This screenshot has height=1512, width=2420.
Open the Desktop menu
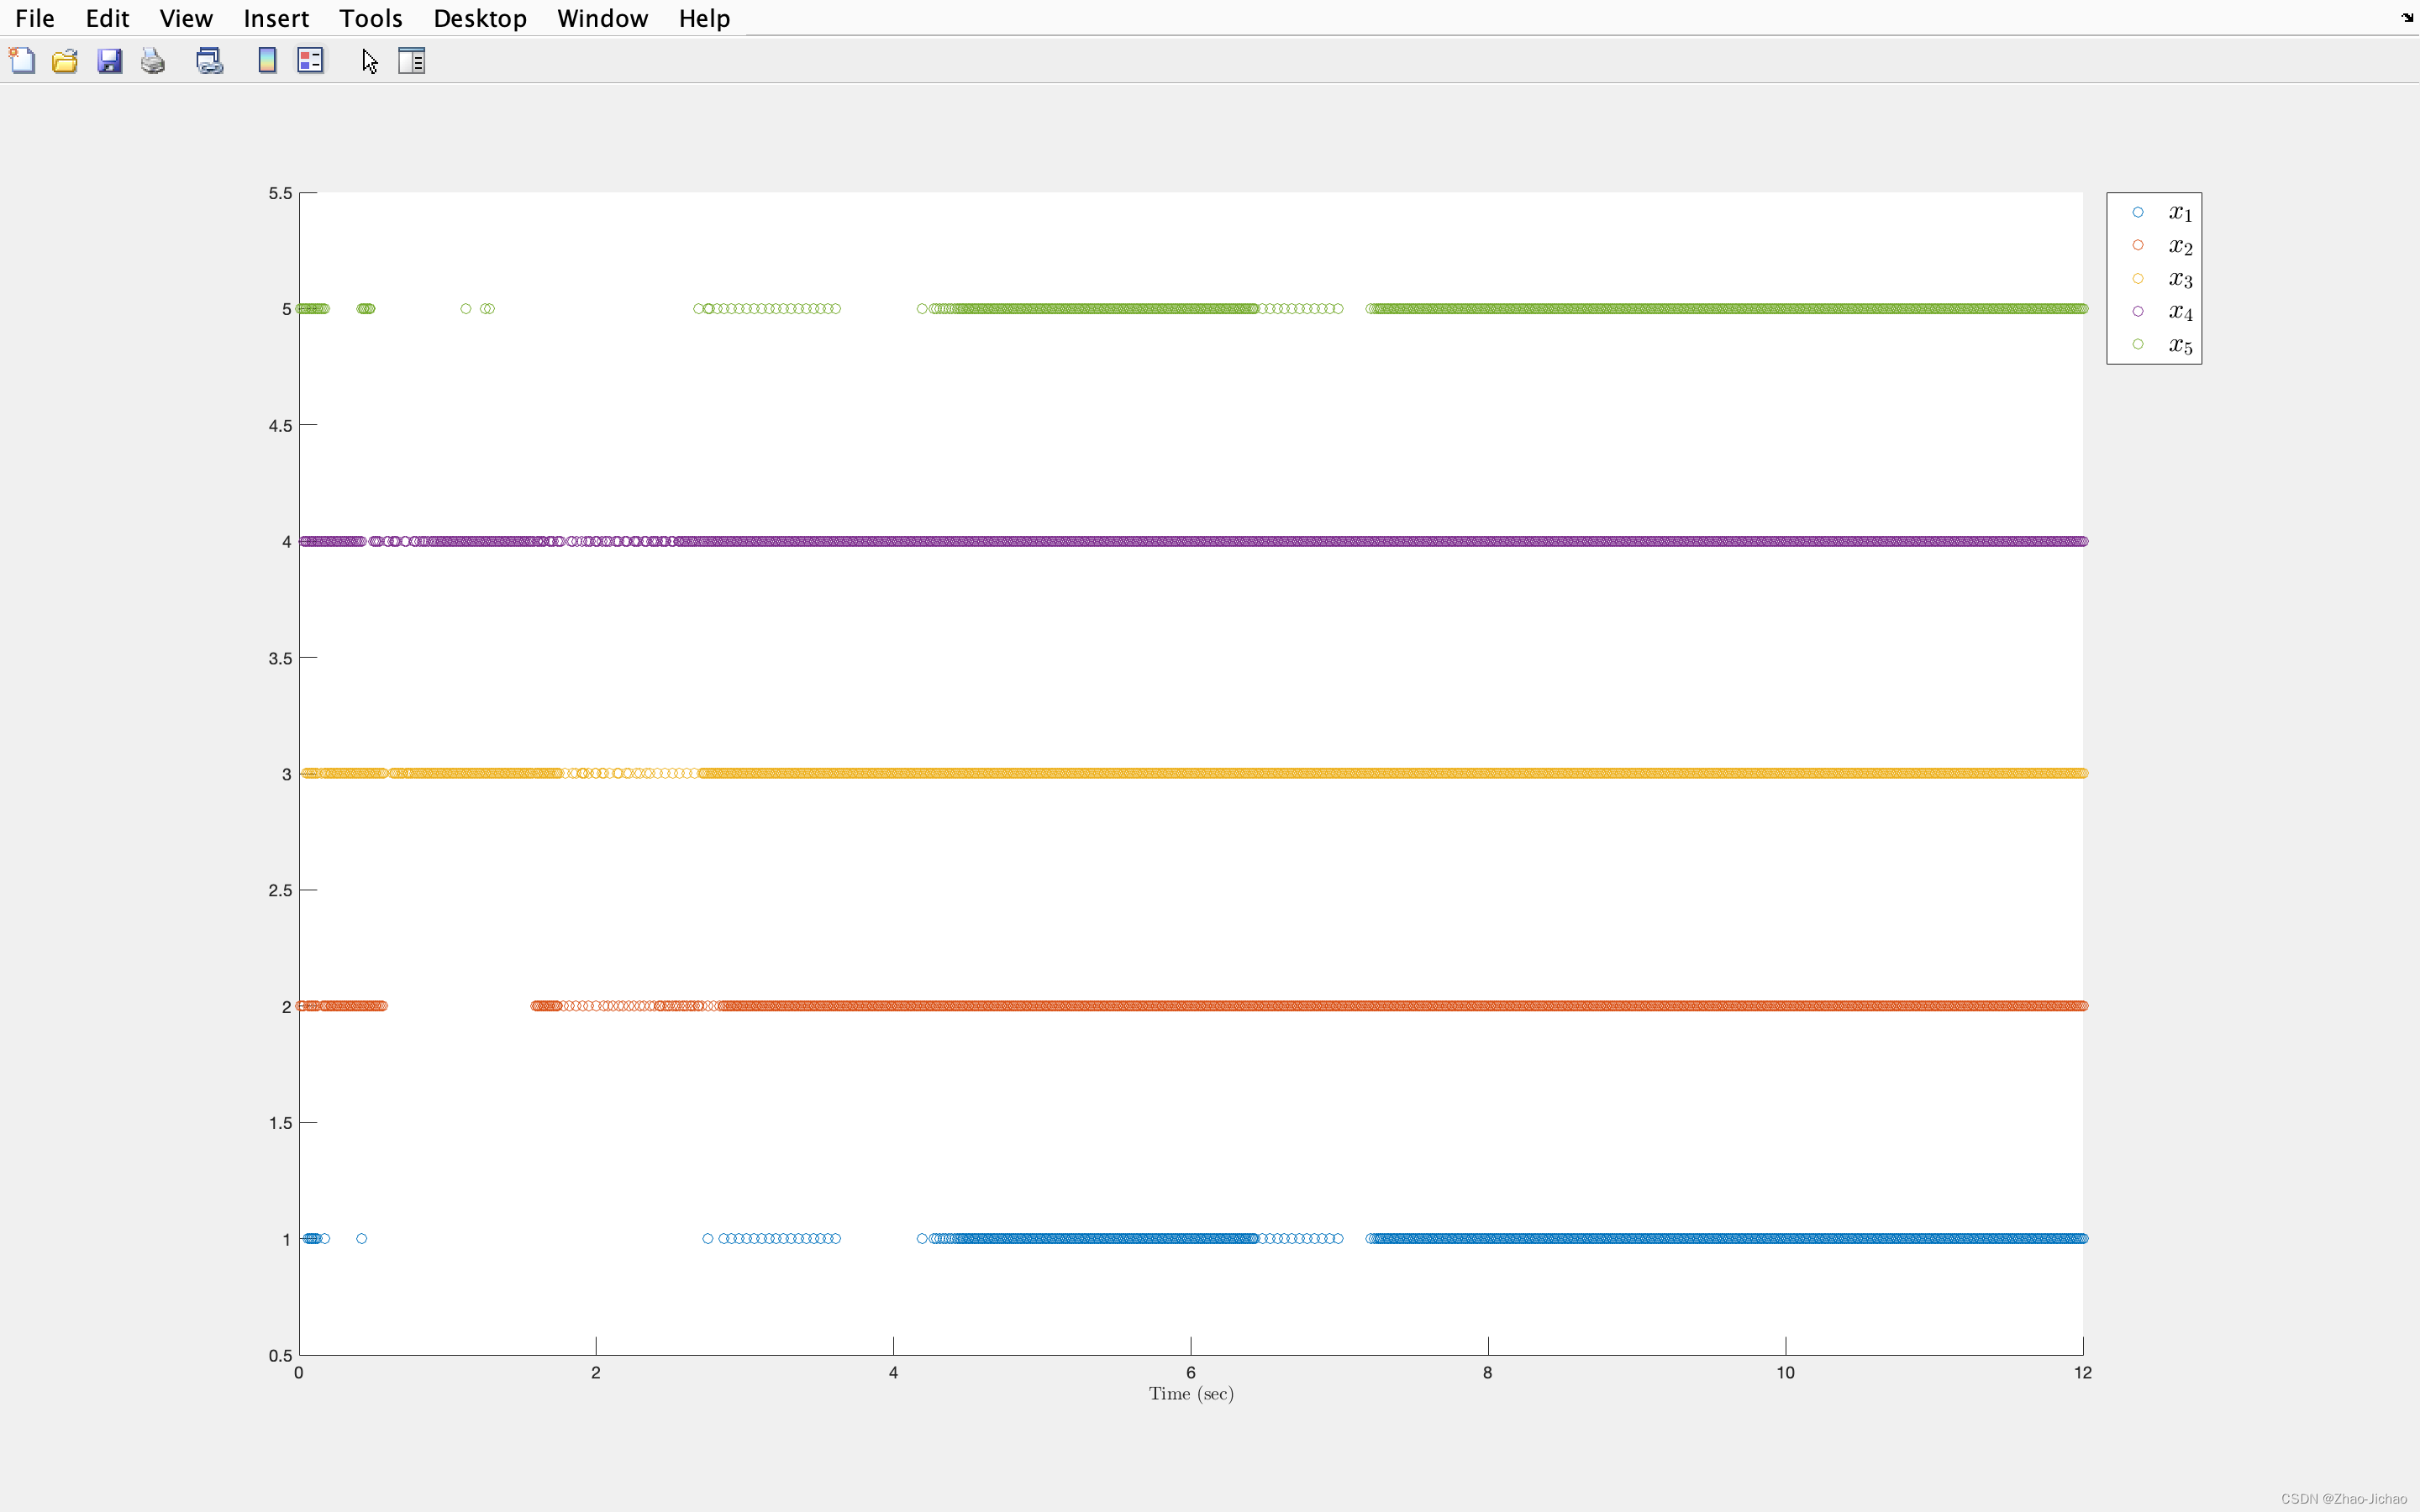click(480, 18)
